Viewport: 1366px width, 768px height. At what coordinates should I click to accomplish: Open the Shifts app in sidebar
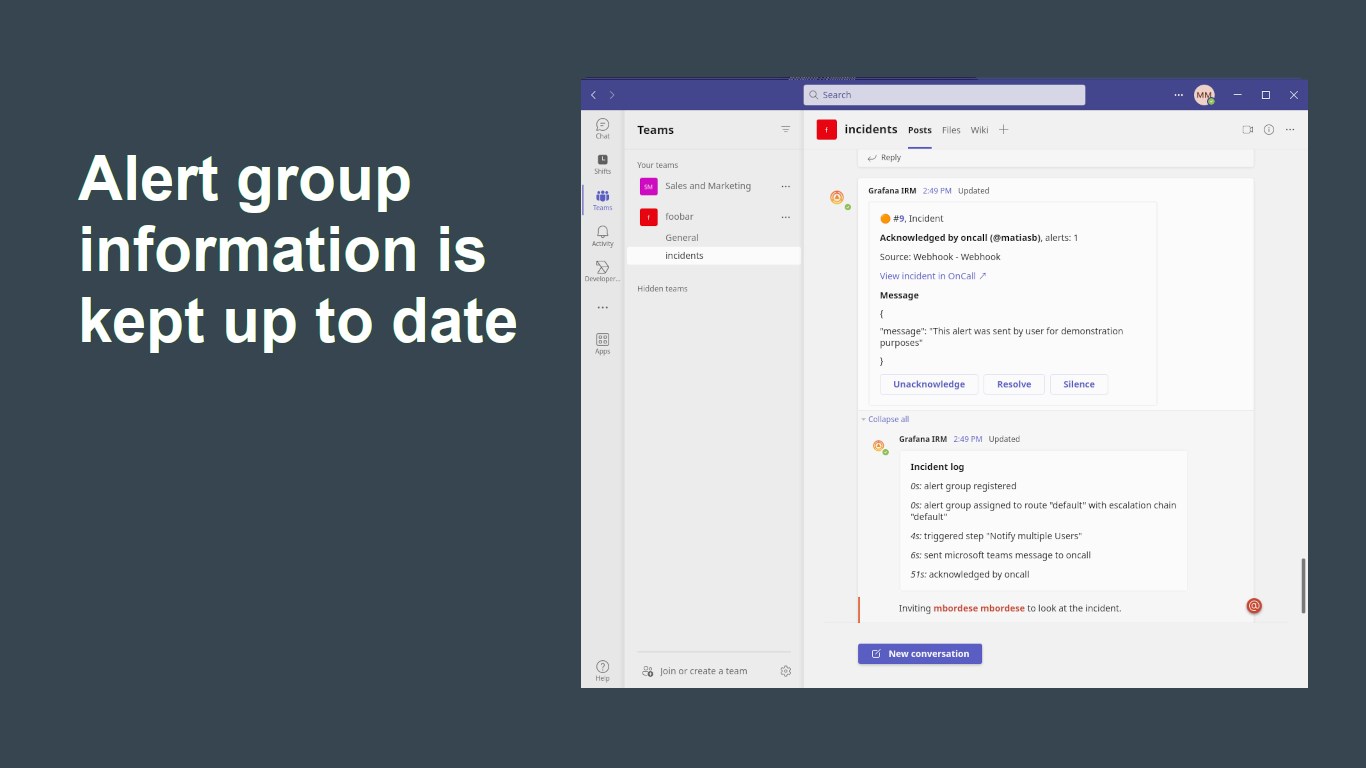pos(602,164)
